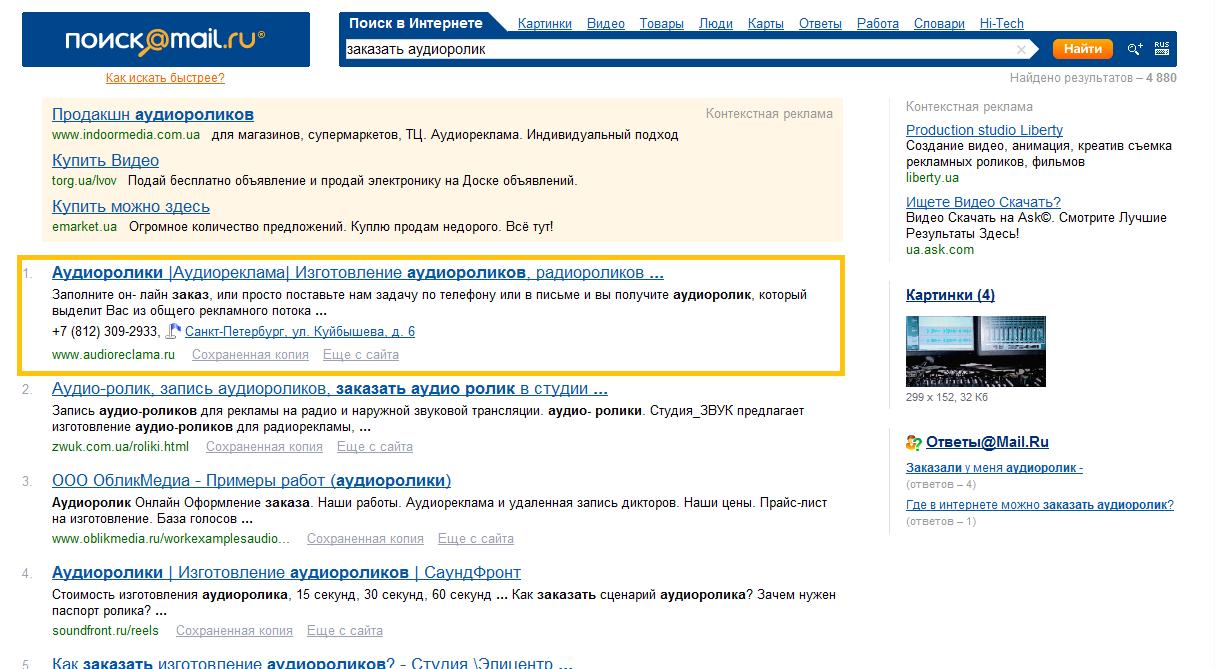Open address link Санкт-Петербург, ул. Куйбышева, д. 6
The image size is (1215, 669).
coord(300,332)
